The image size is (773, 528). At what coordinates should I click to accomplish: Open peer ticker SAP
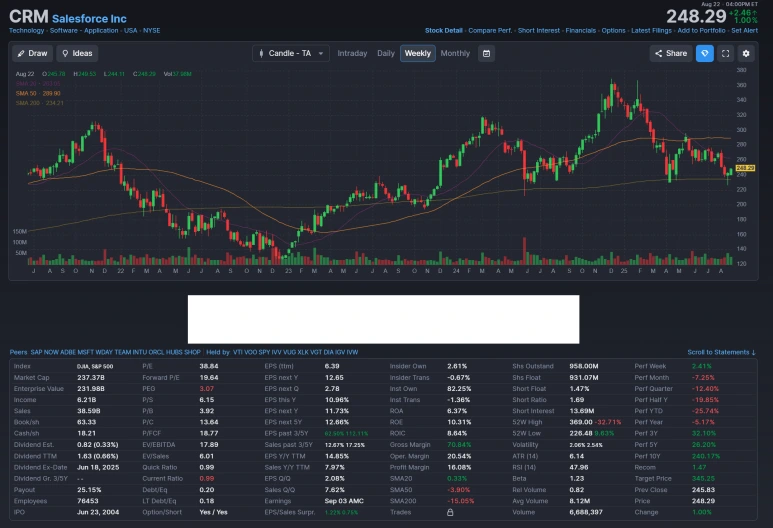36,352
